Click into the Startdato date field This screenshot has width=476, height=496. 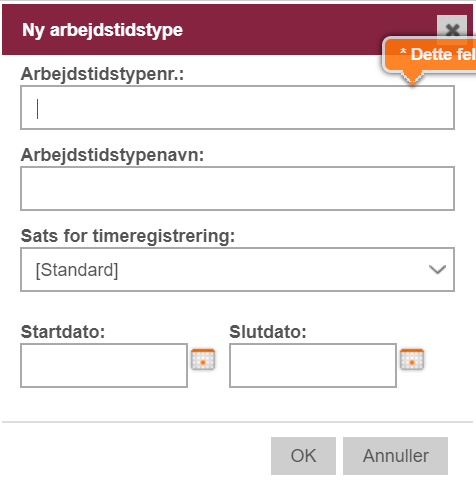[104, 365]
